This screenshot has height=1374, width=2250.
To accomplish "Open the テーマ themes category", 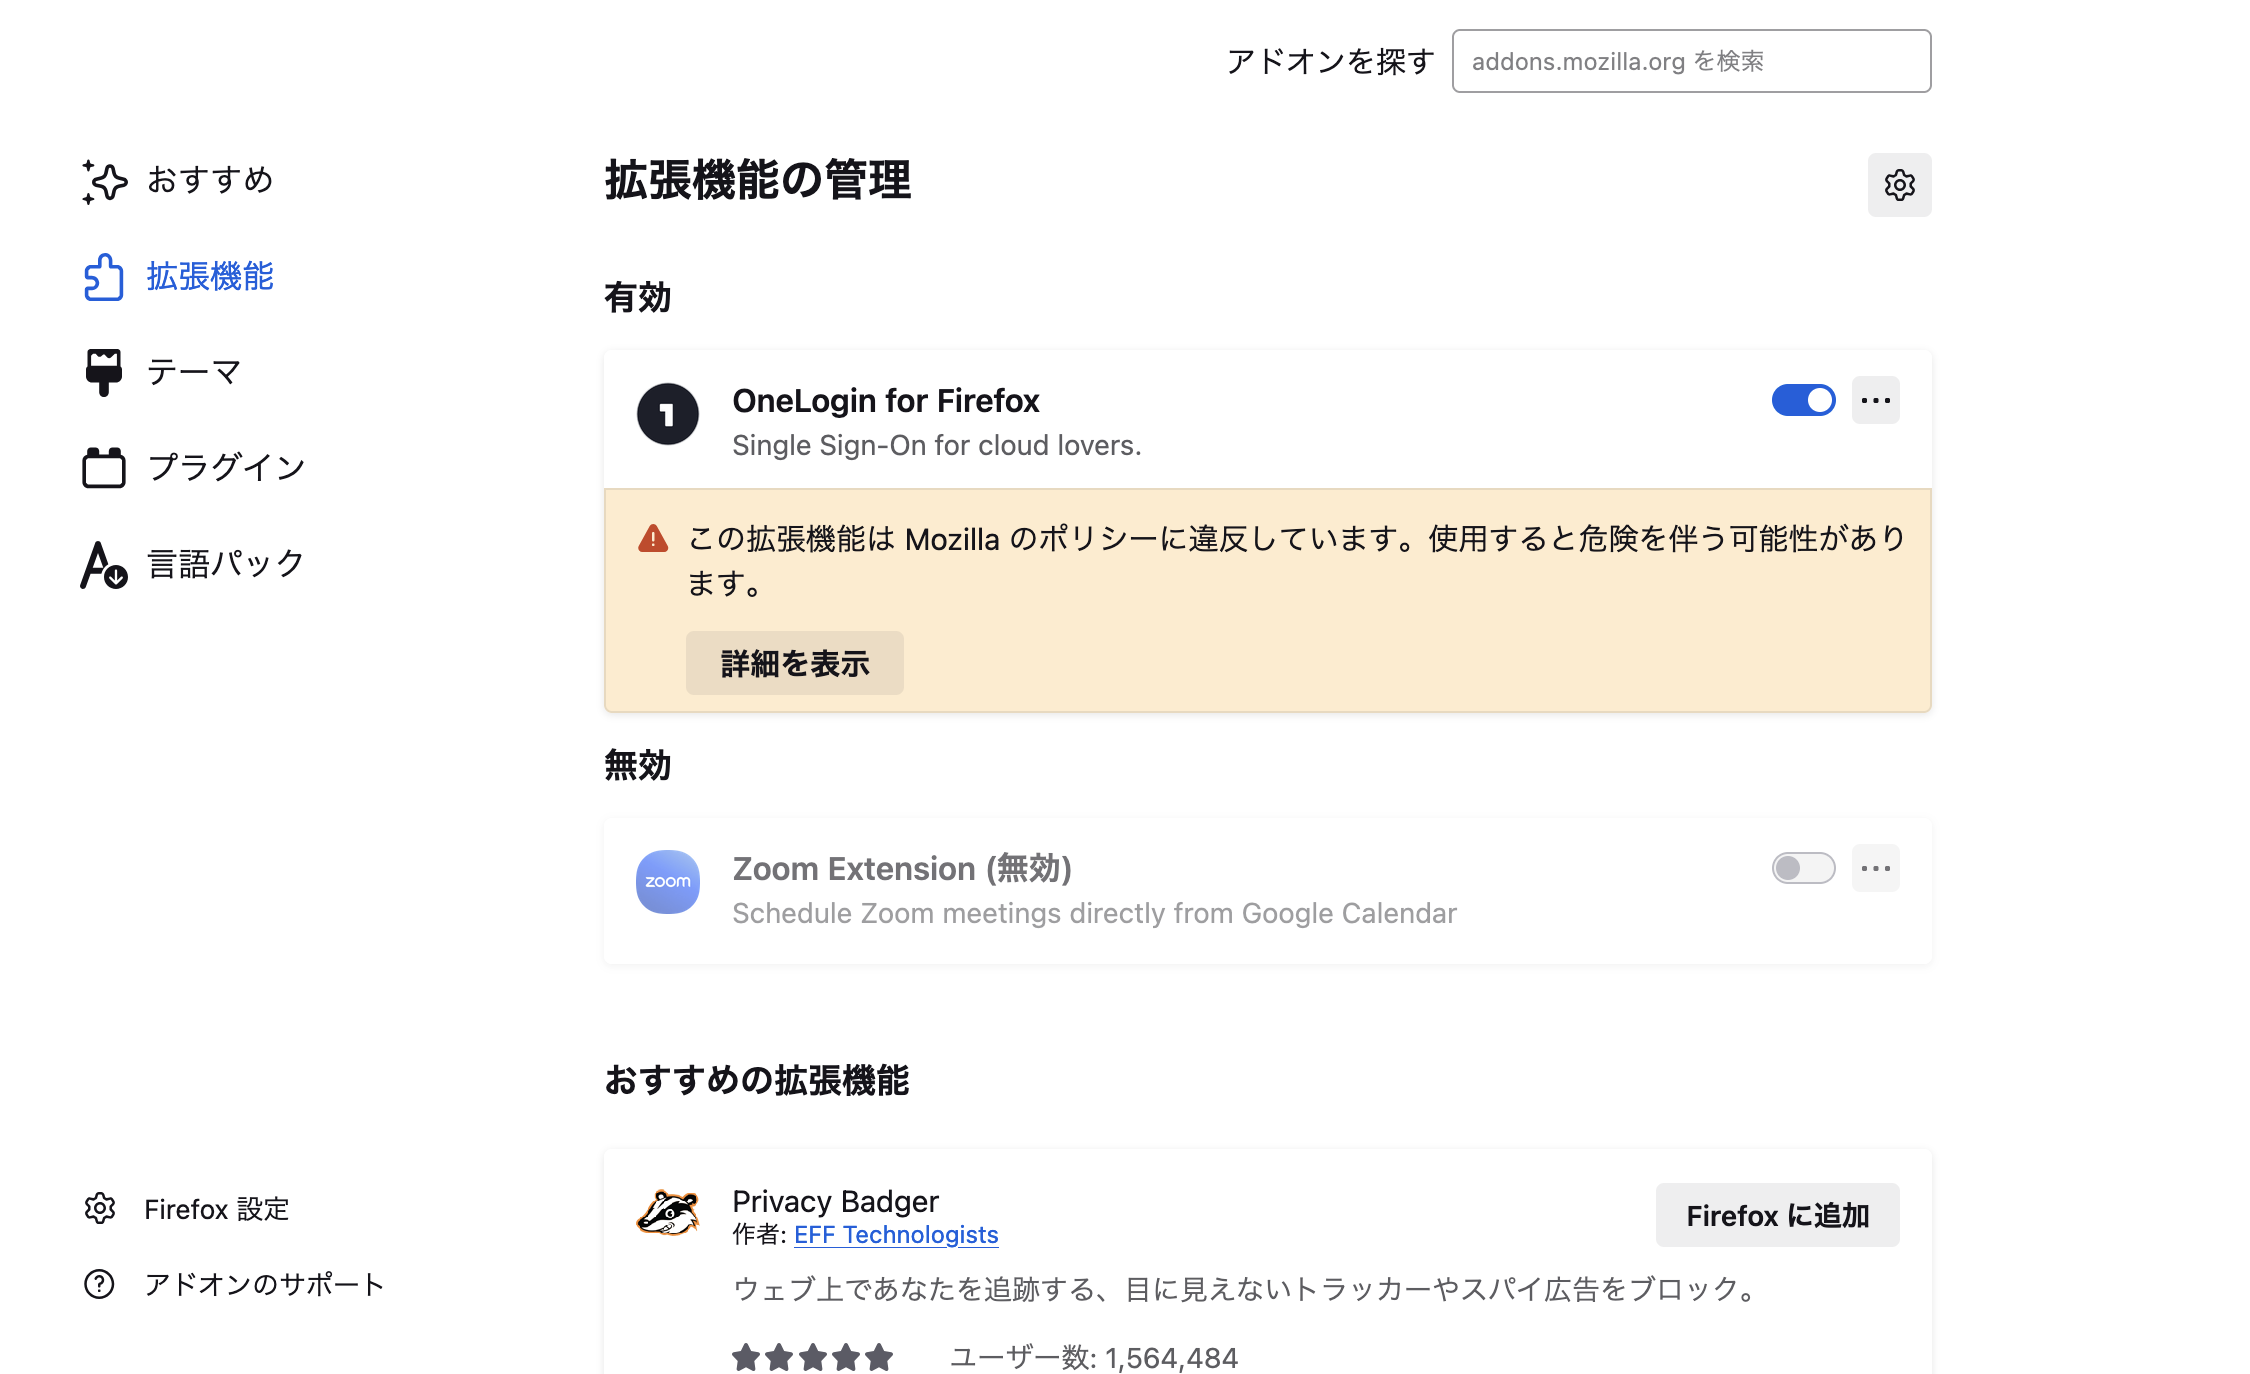I will click(x=162, y=372).
